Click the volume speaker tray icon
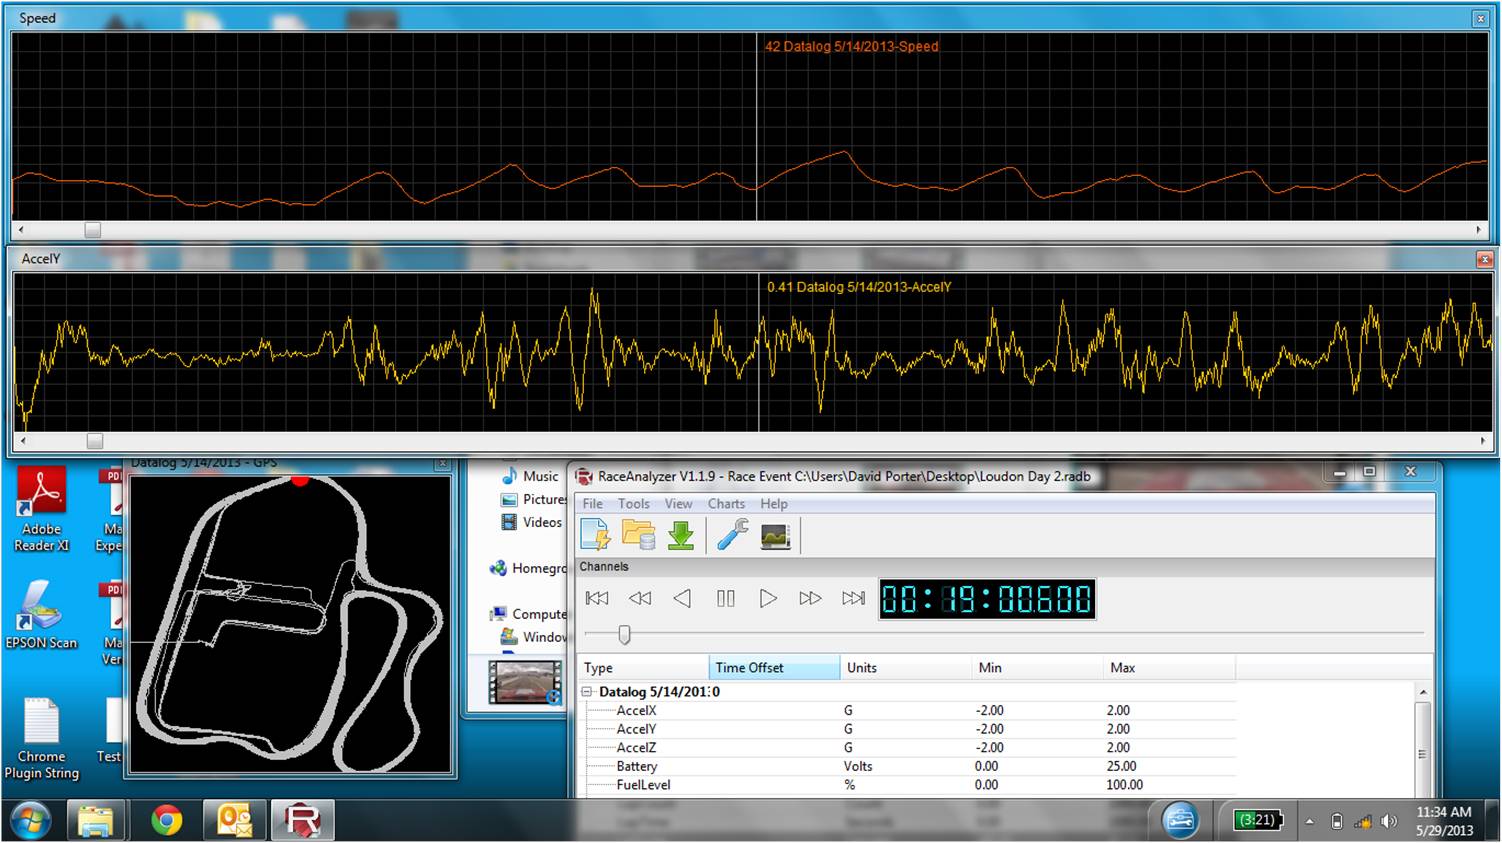The width and height of the screenshot is (1502, 843). tap(1389, 822)
